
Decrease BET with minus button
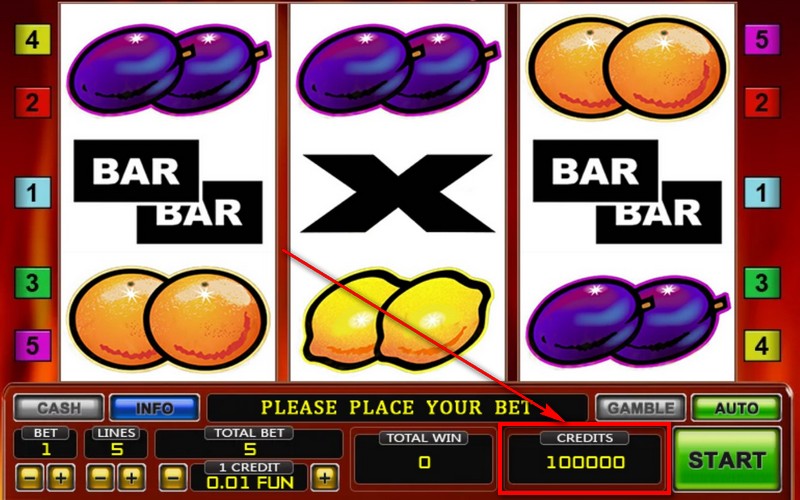[30, 478]
